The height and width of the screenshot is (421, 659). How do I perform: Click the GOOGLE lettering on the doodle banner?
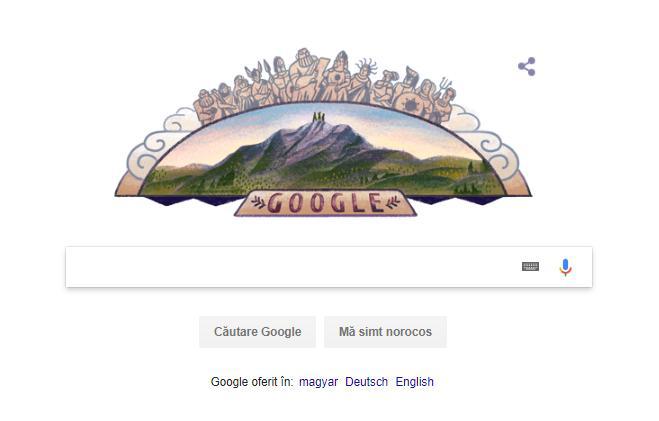[325, 203]
